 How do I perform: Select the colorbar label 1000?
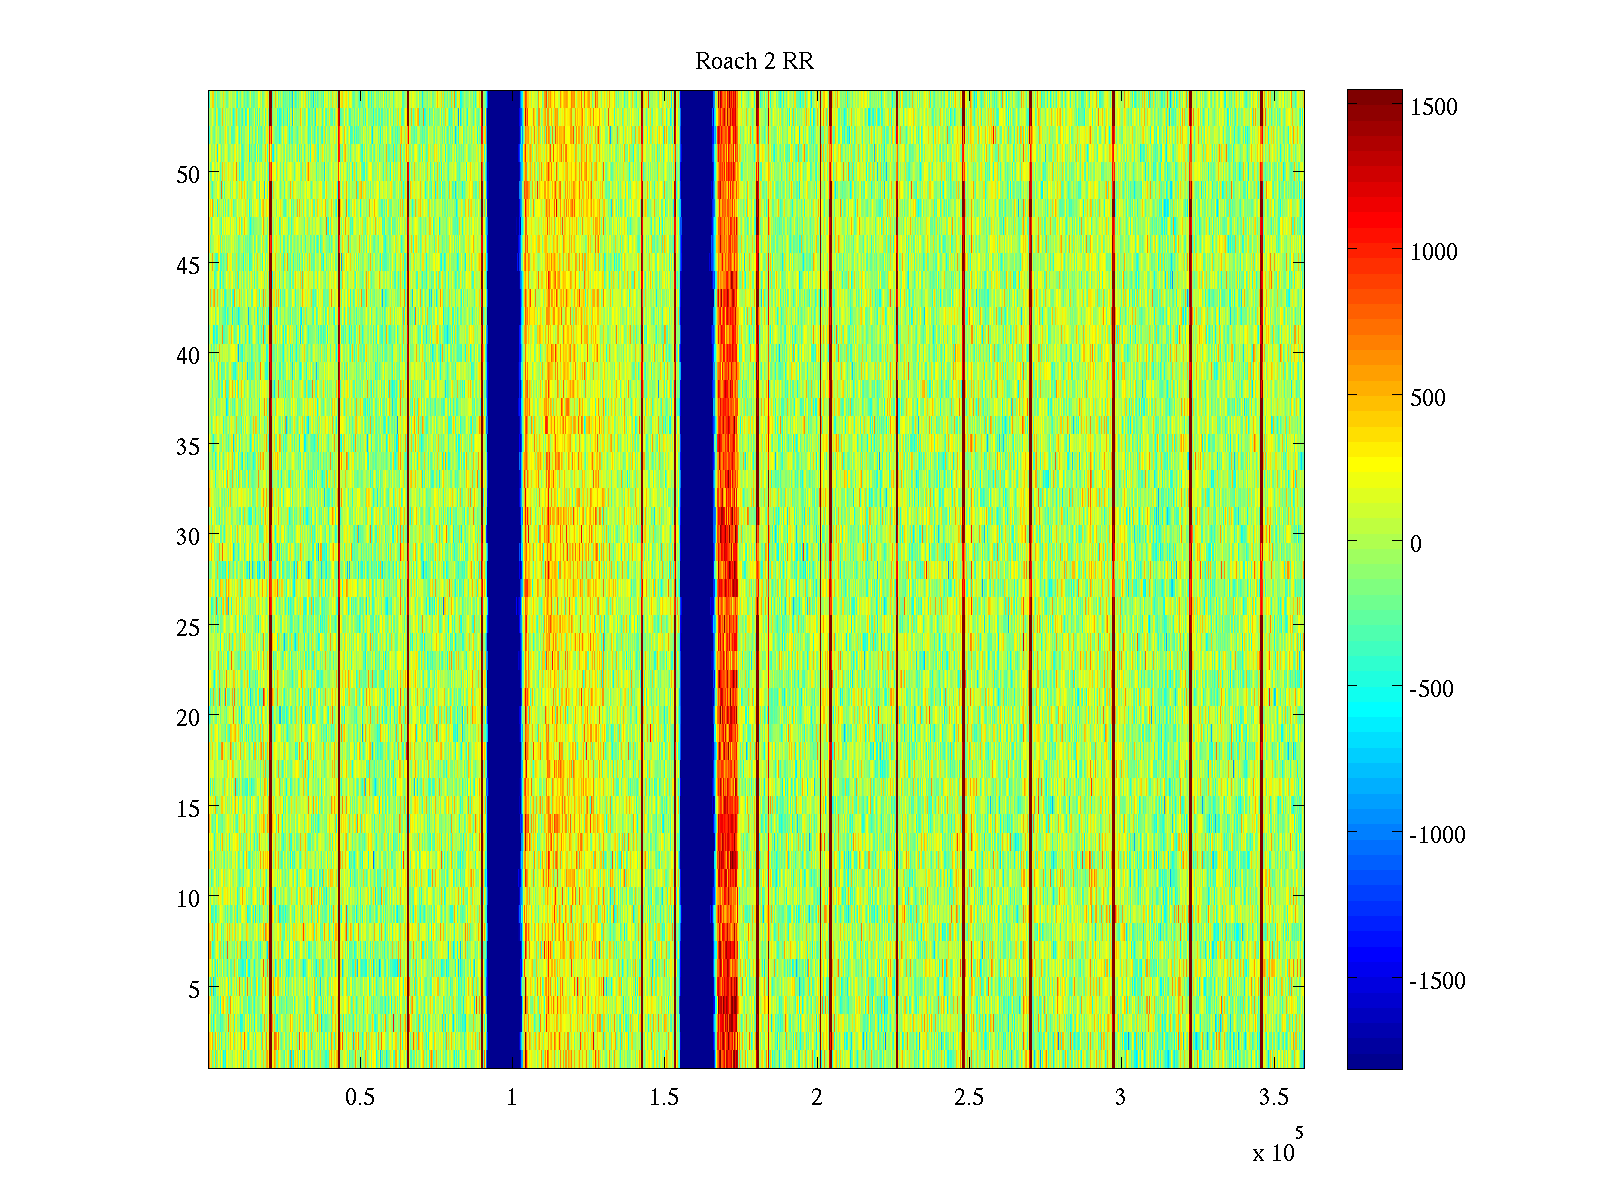[x=1433, y=252]
